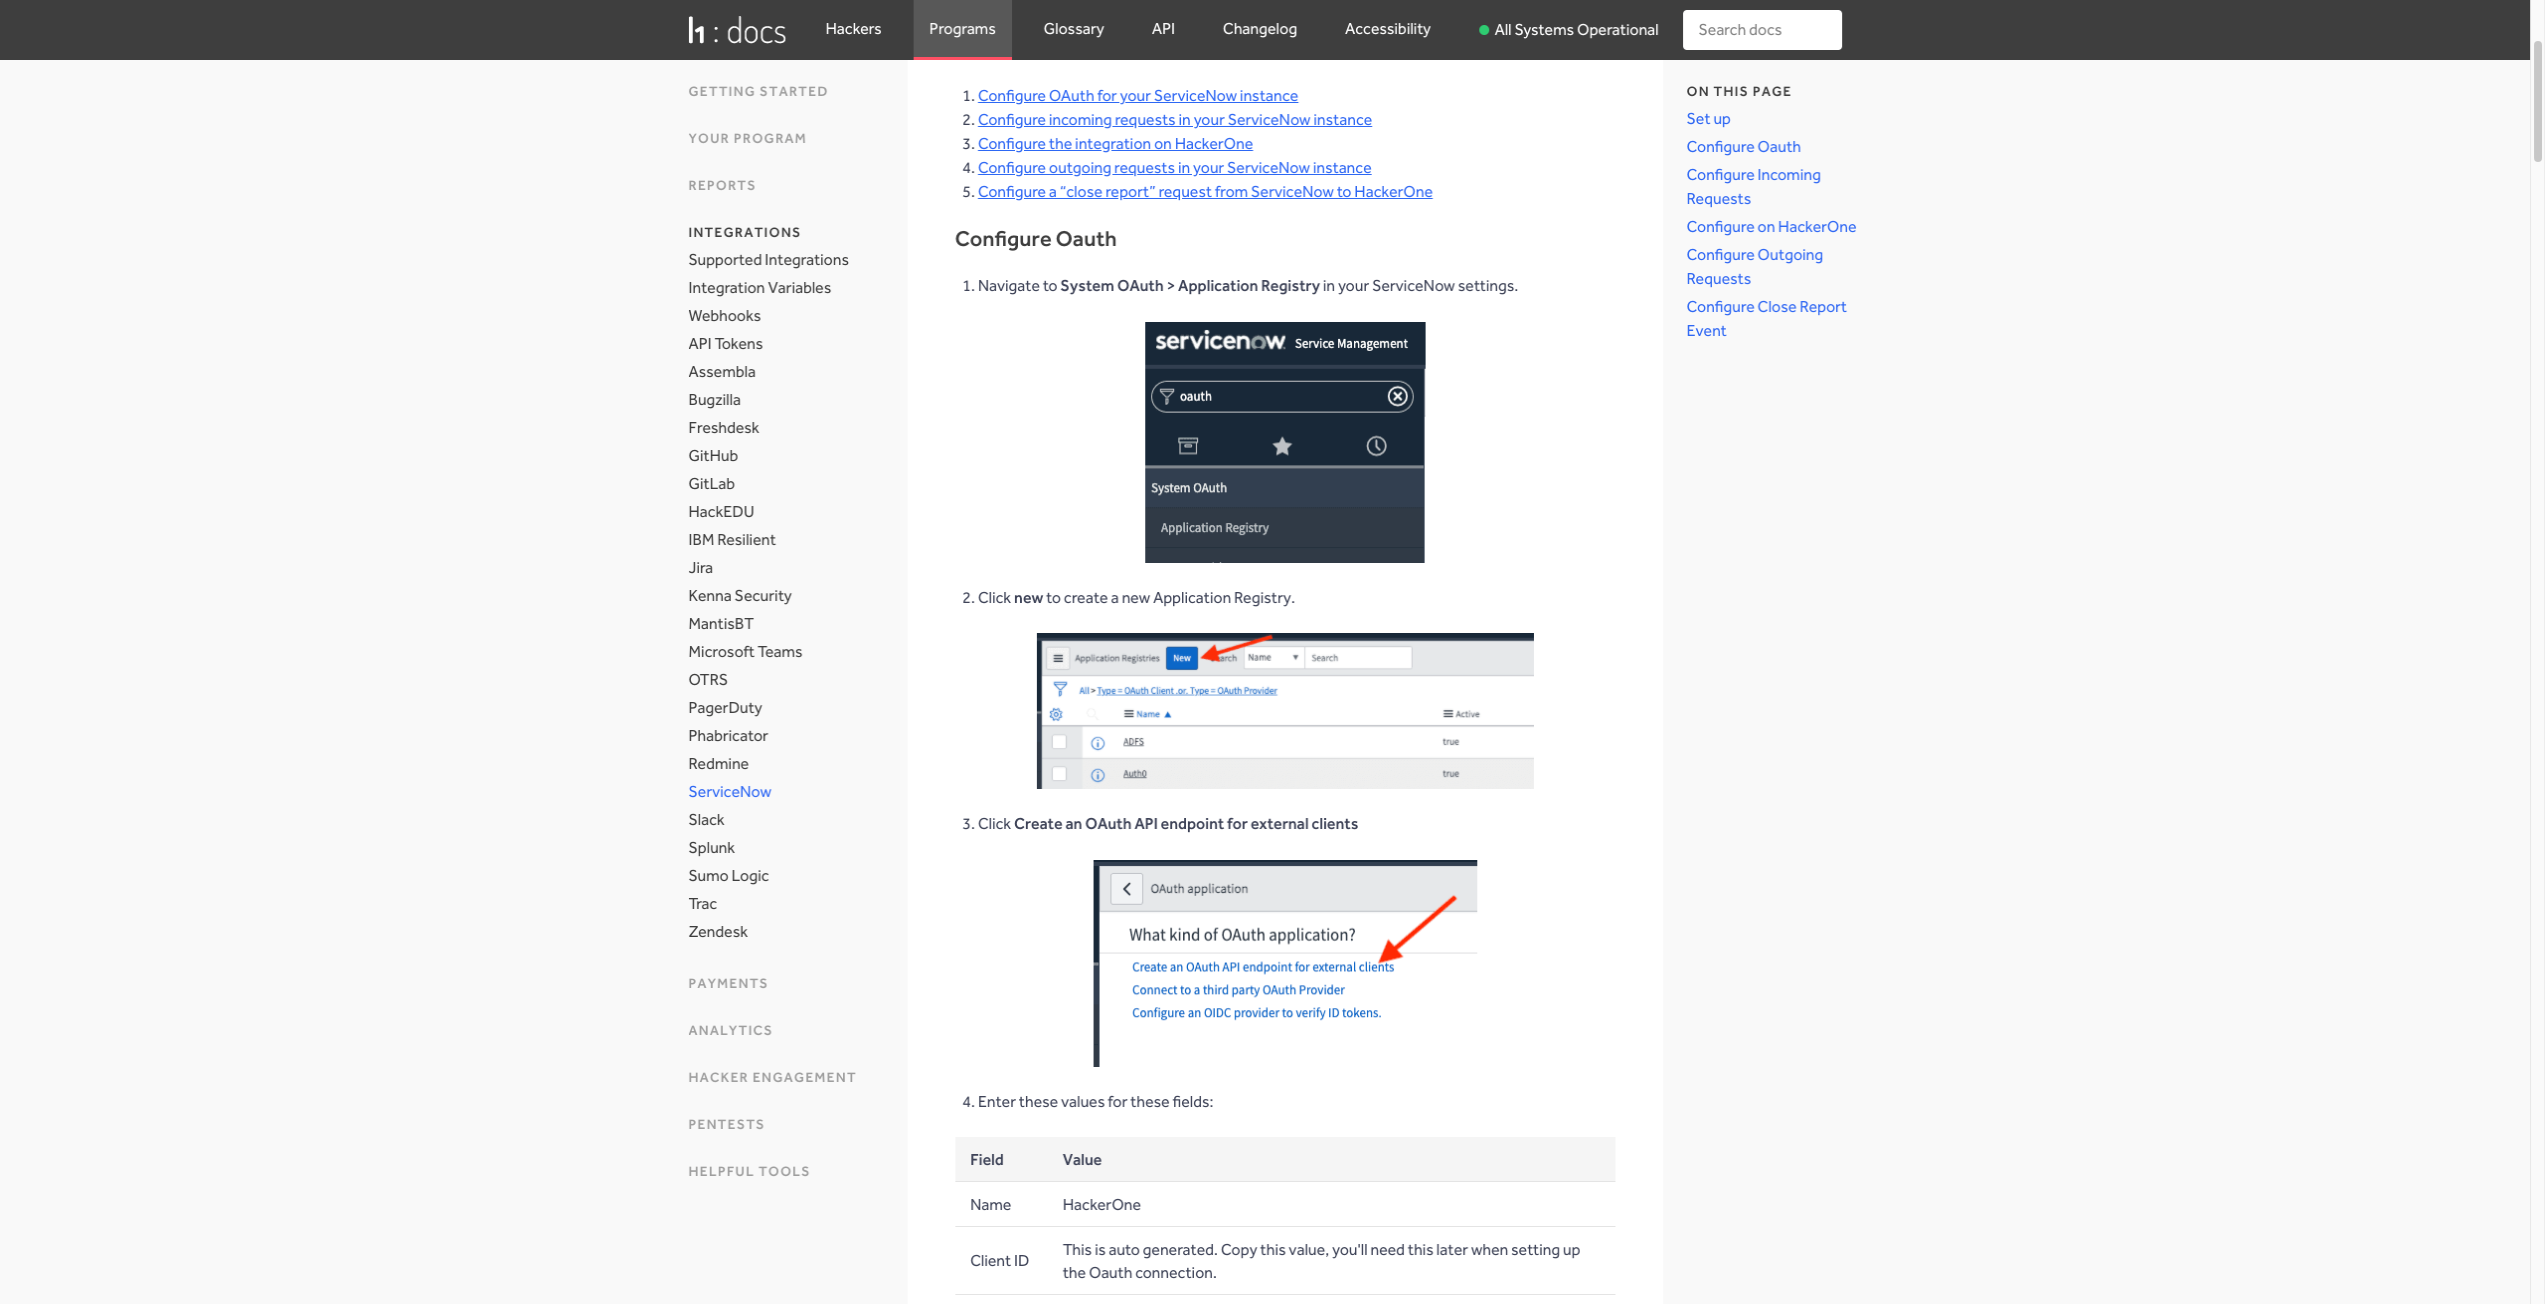2545x1304 pixels.
Task: Open the MantisBT integration page
Action: point(720,624)
